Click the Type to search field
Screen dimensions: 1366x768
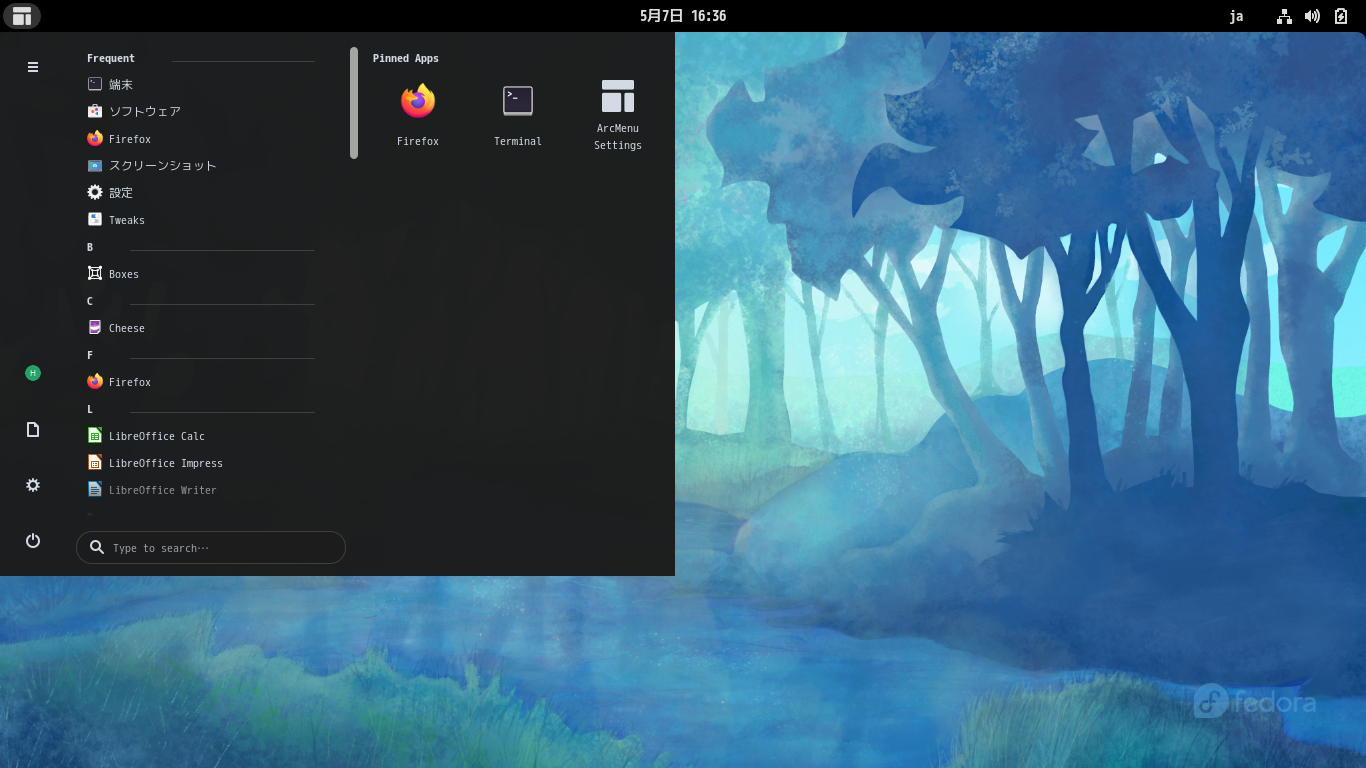click(211, 548)
